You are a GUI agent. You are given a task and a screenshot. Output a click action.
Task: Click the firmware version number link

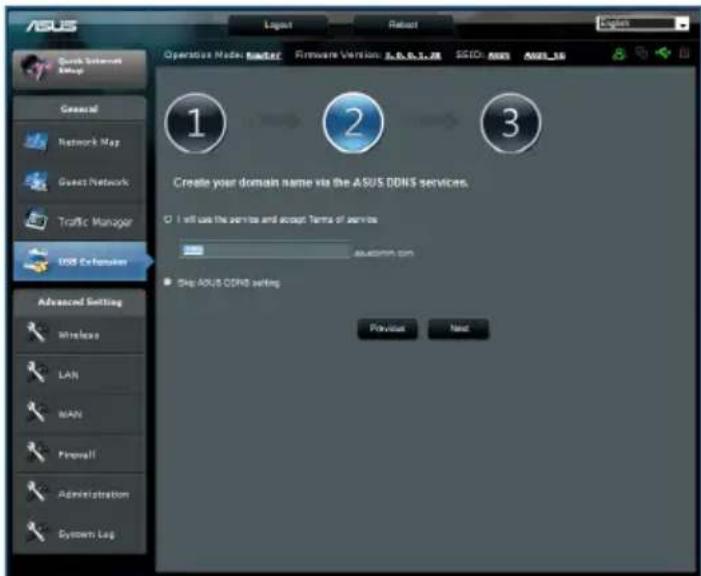coord(413,55)
